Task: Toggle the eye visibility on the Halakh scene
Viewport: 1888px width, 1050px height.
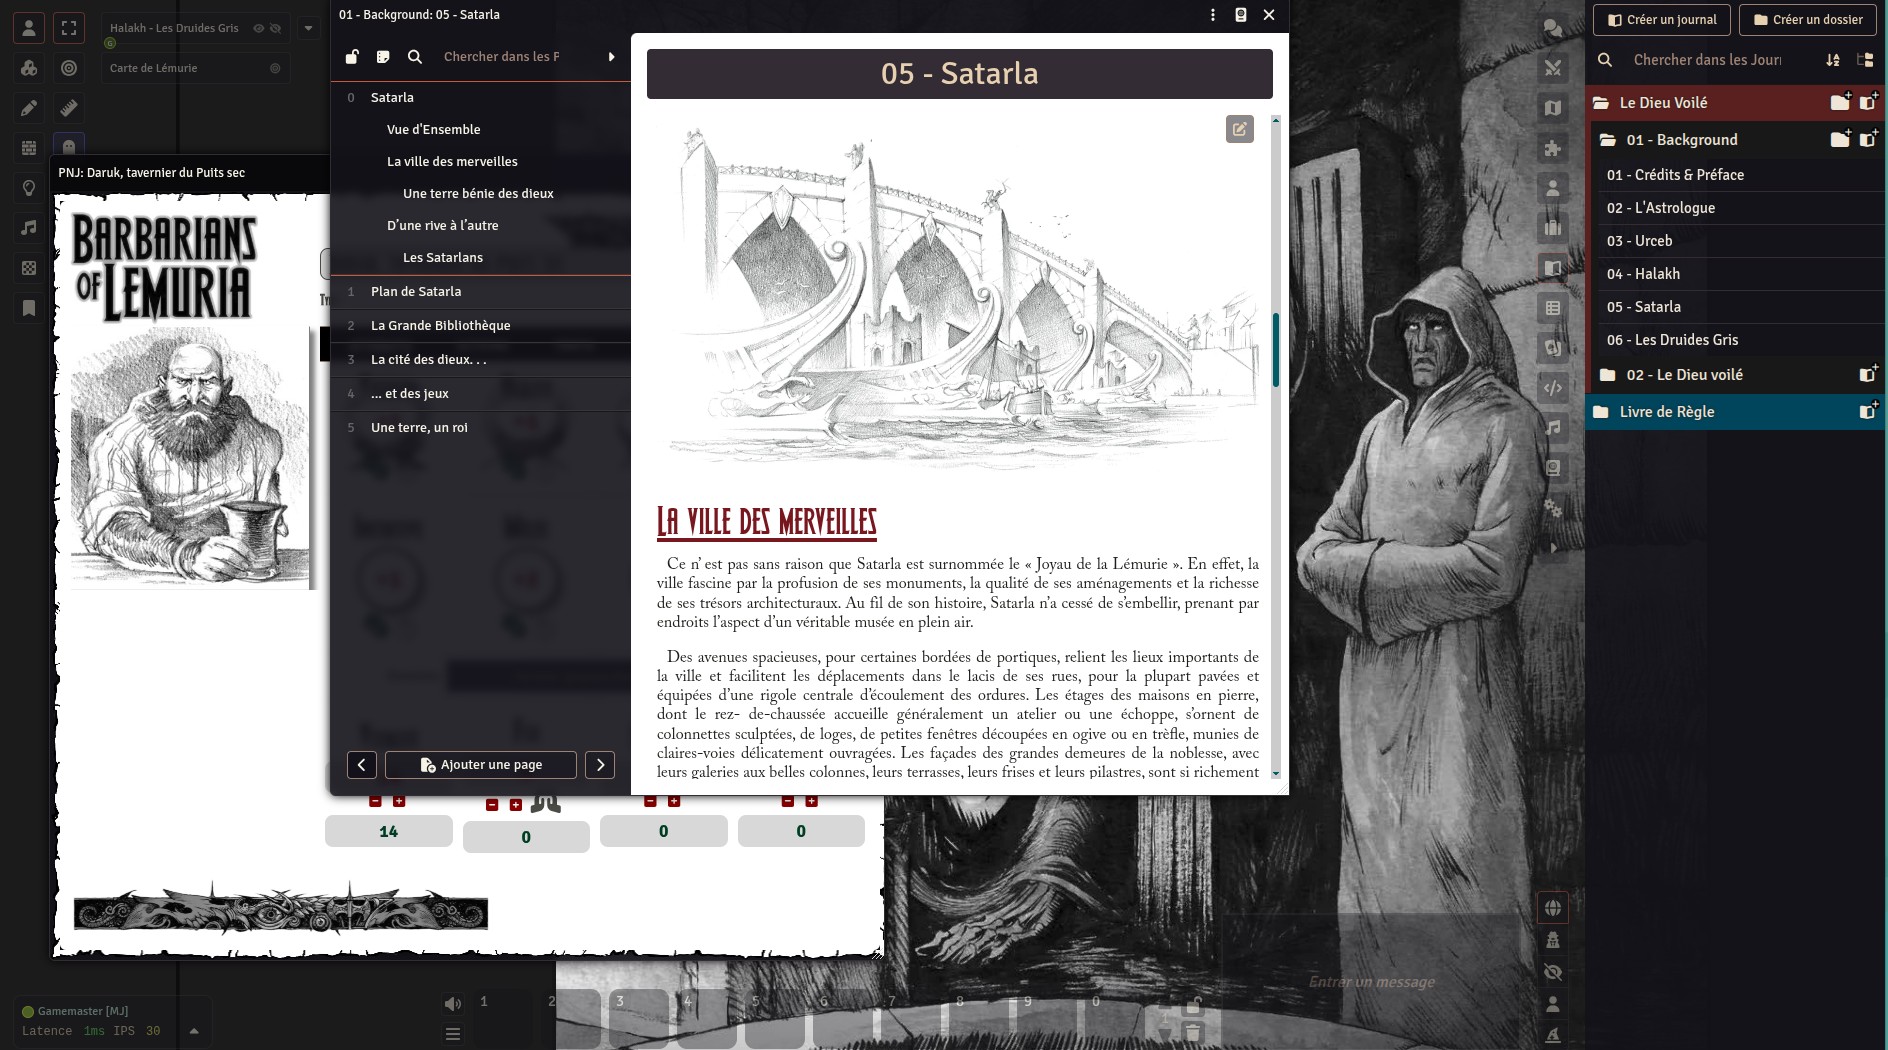Action: 259,28
